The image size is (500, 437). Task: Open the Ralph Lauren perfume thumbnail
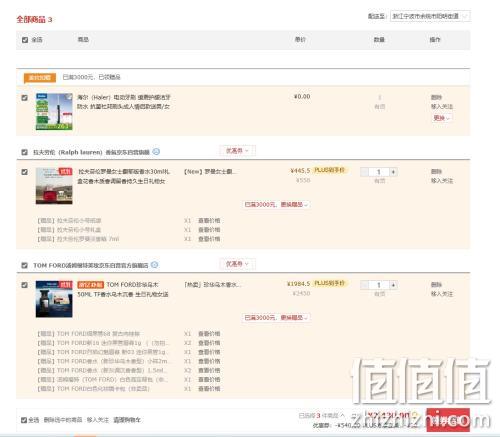[x=54, y=186]
